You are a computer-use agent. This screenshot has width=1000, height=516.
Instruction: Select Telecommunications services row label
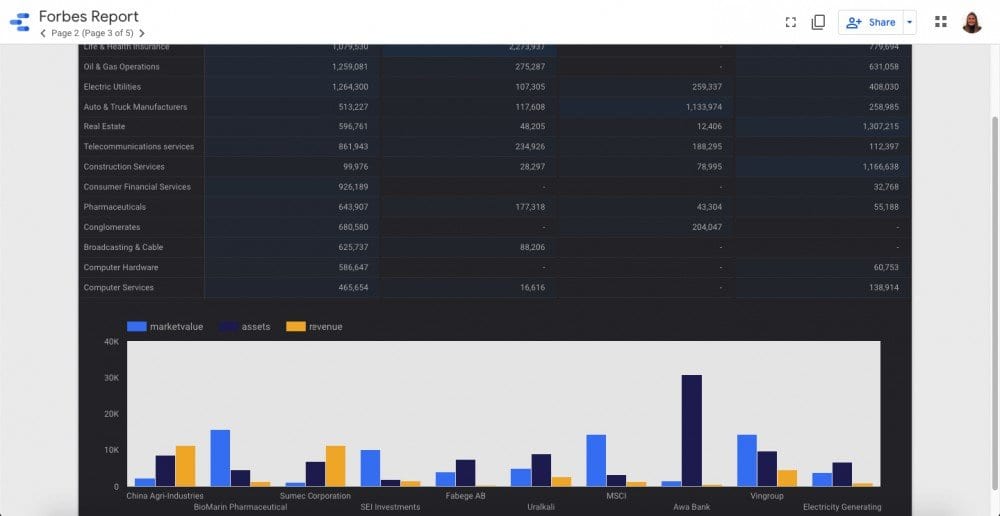tap(138, 147)
